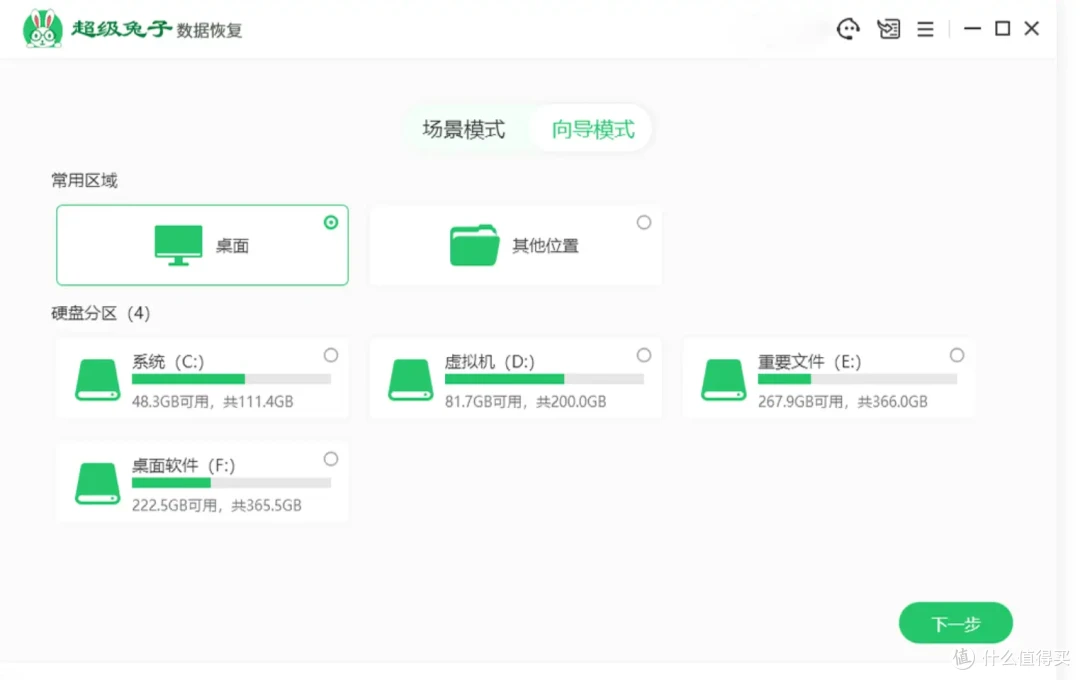Viewport: 1080px width, 680px height.
Task: Click the drive icon for 桌面软件 (F:)
Action: click(97, 484)
